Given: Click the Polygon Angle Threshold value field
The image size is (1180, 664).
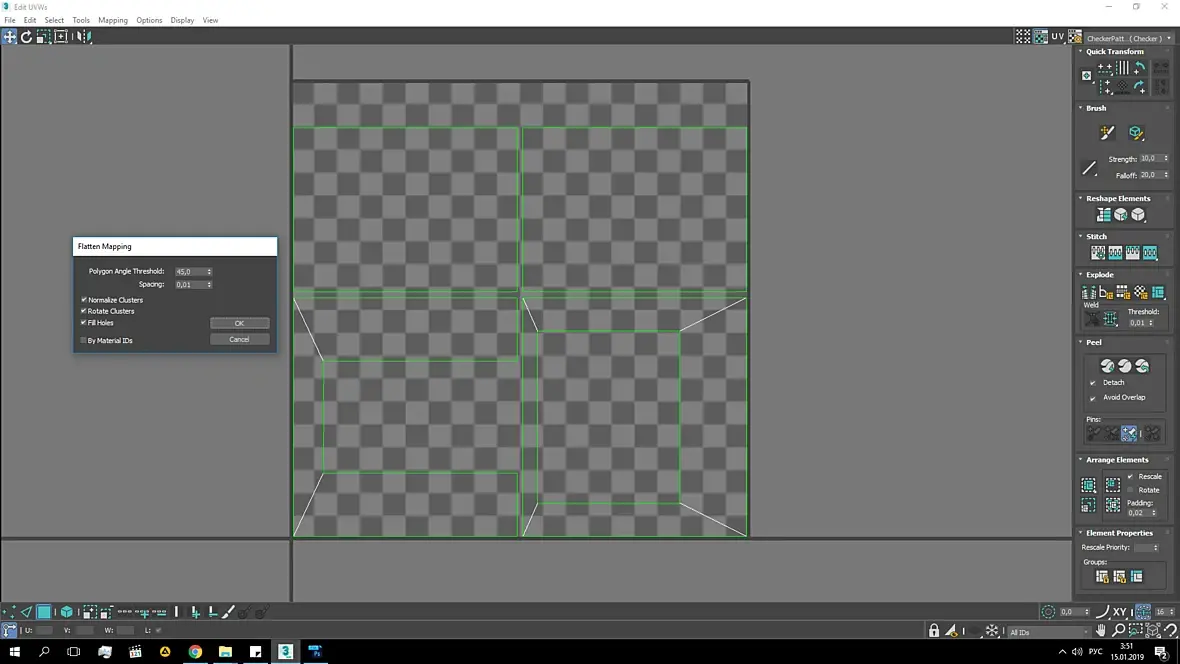Looking at the screenshot, I should tap(190, 272).
